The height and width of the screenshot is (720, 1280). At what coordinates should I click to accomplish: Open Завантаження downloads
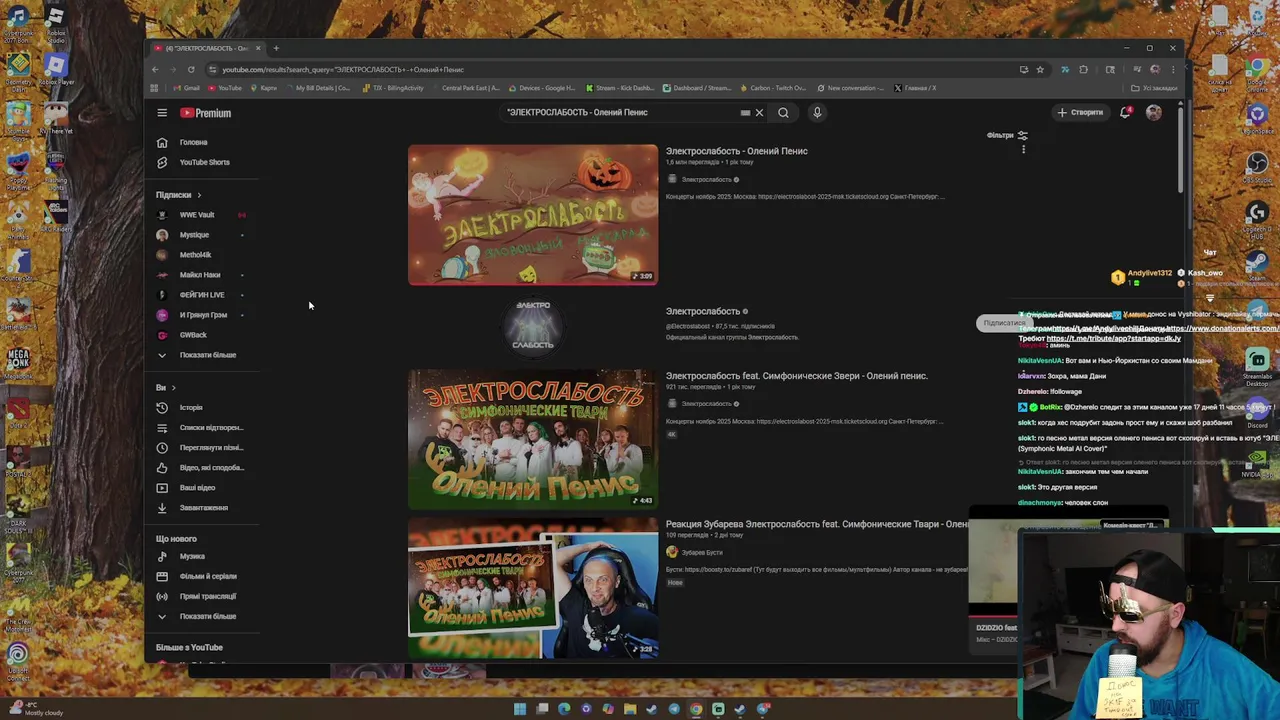(x=203, y=507)
